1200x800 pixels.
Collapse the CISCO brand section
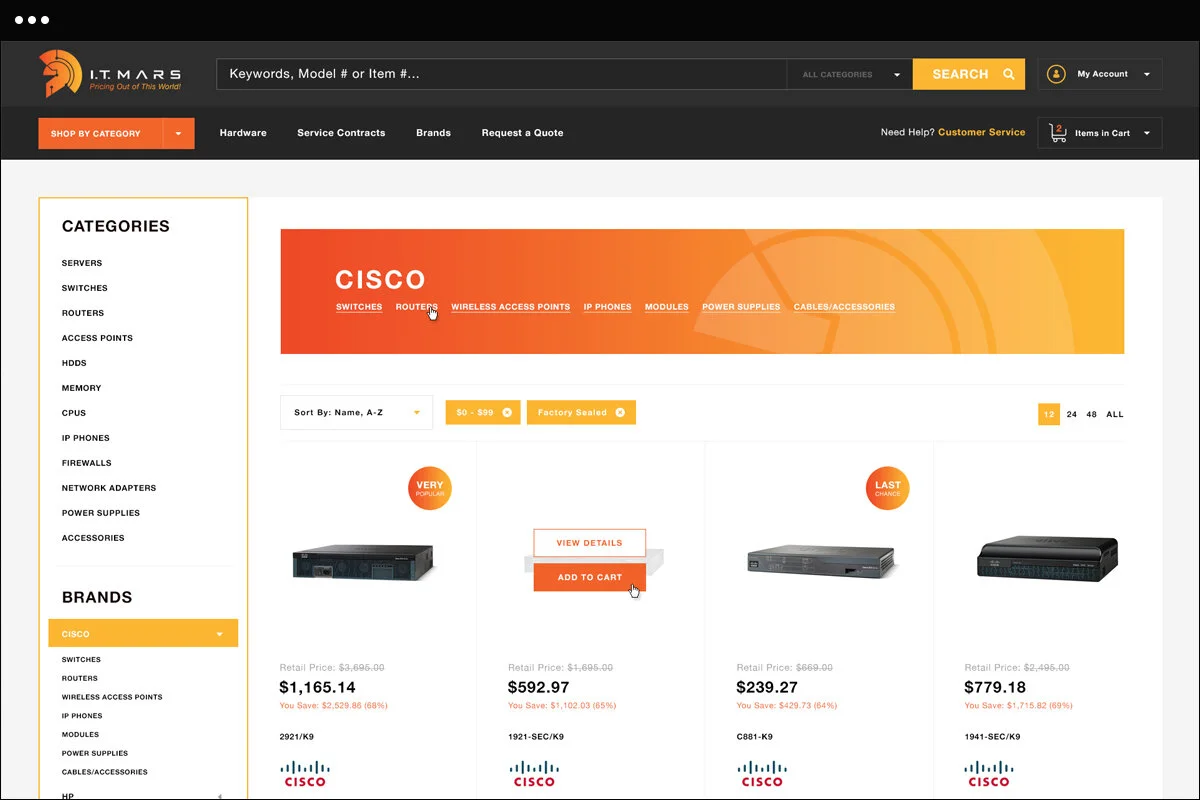point(222,632)
